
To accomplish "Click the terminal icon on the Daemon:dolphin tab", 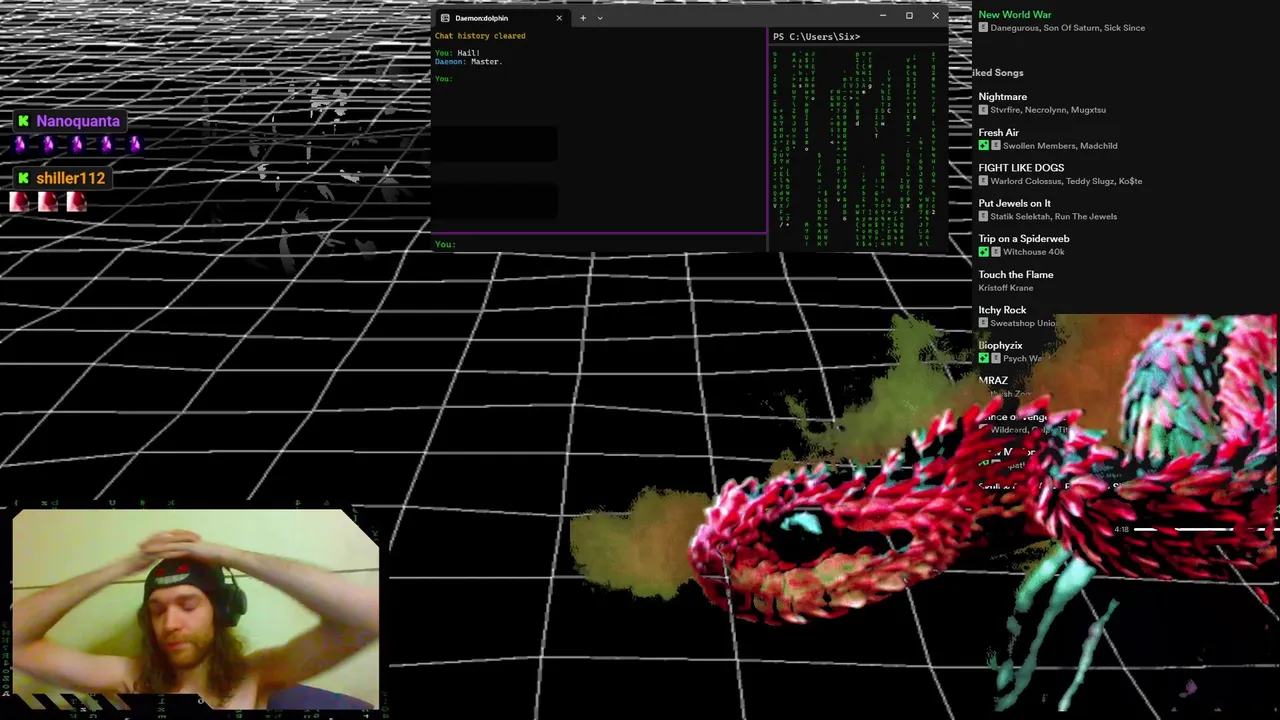I will pos(445,18).
